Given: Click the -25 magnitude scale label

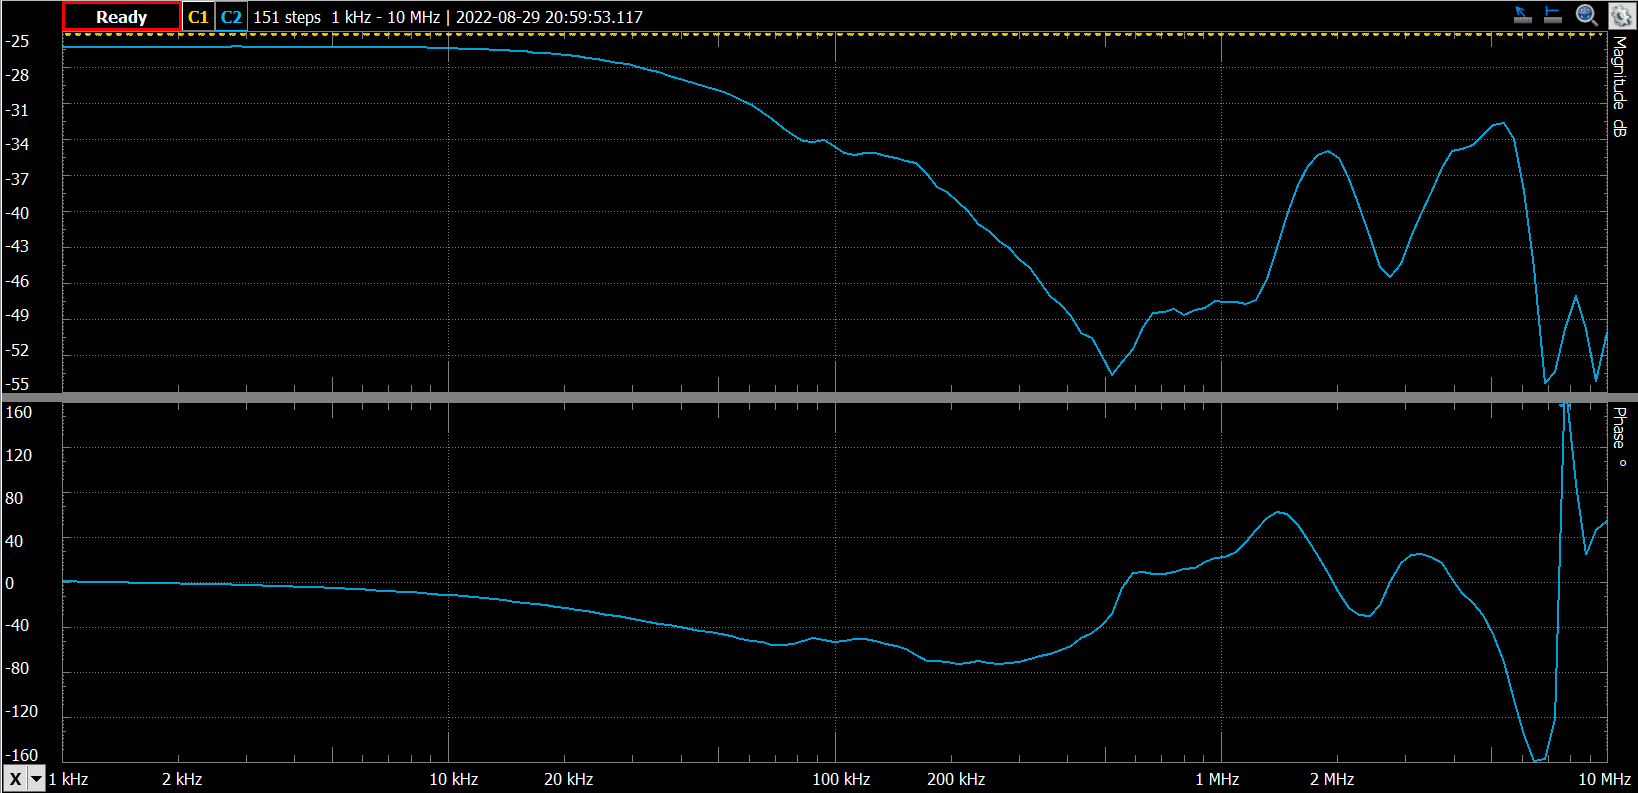Looking at the screenshot, I should click(17, 41).
